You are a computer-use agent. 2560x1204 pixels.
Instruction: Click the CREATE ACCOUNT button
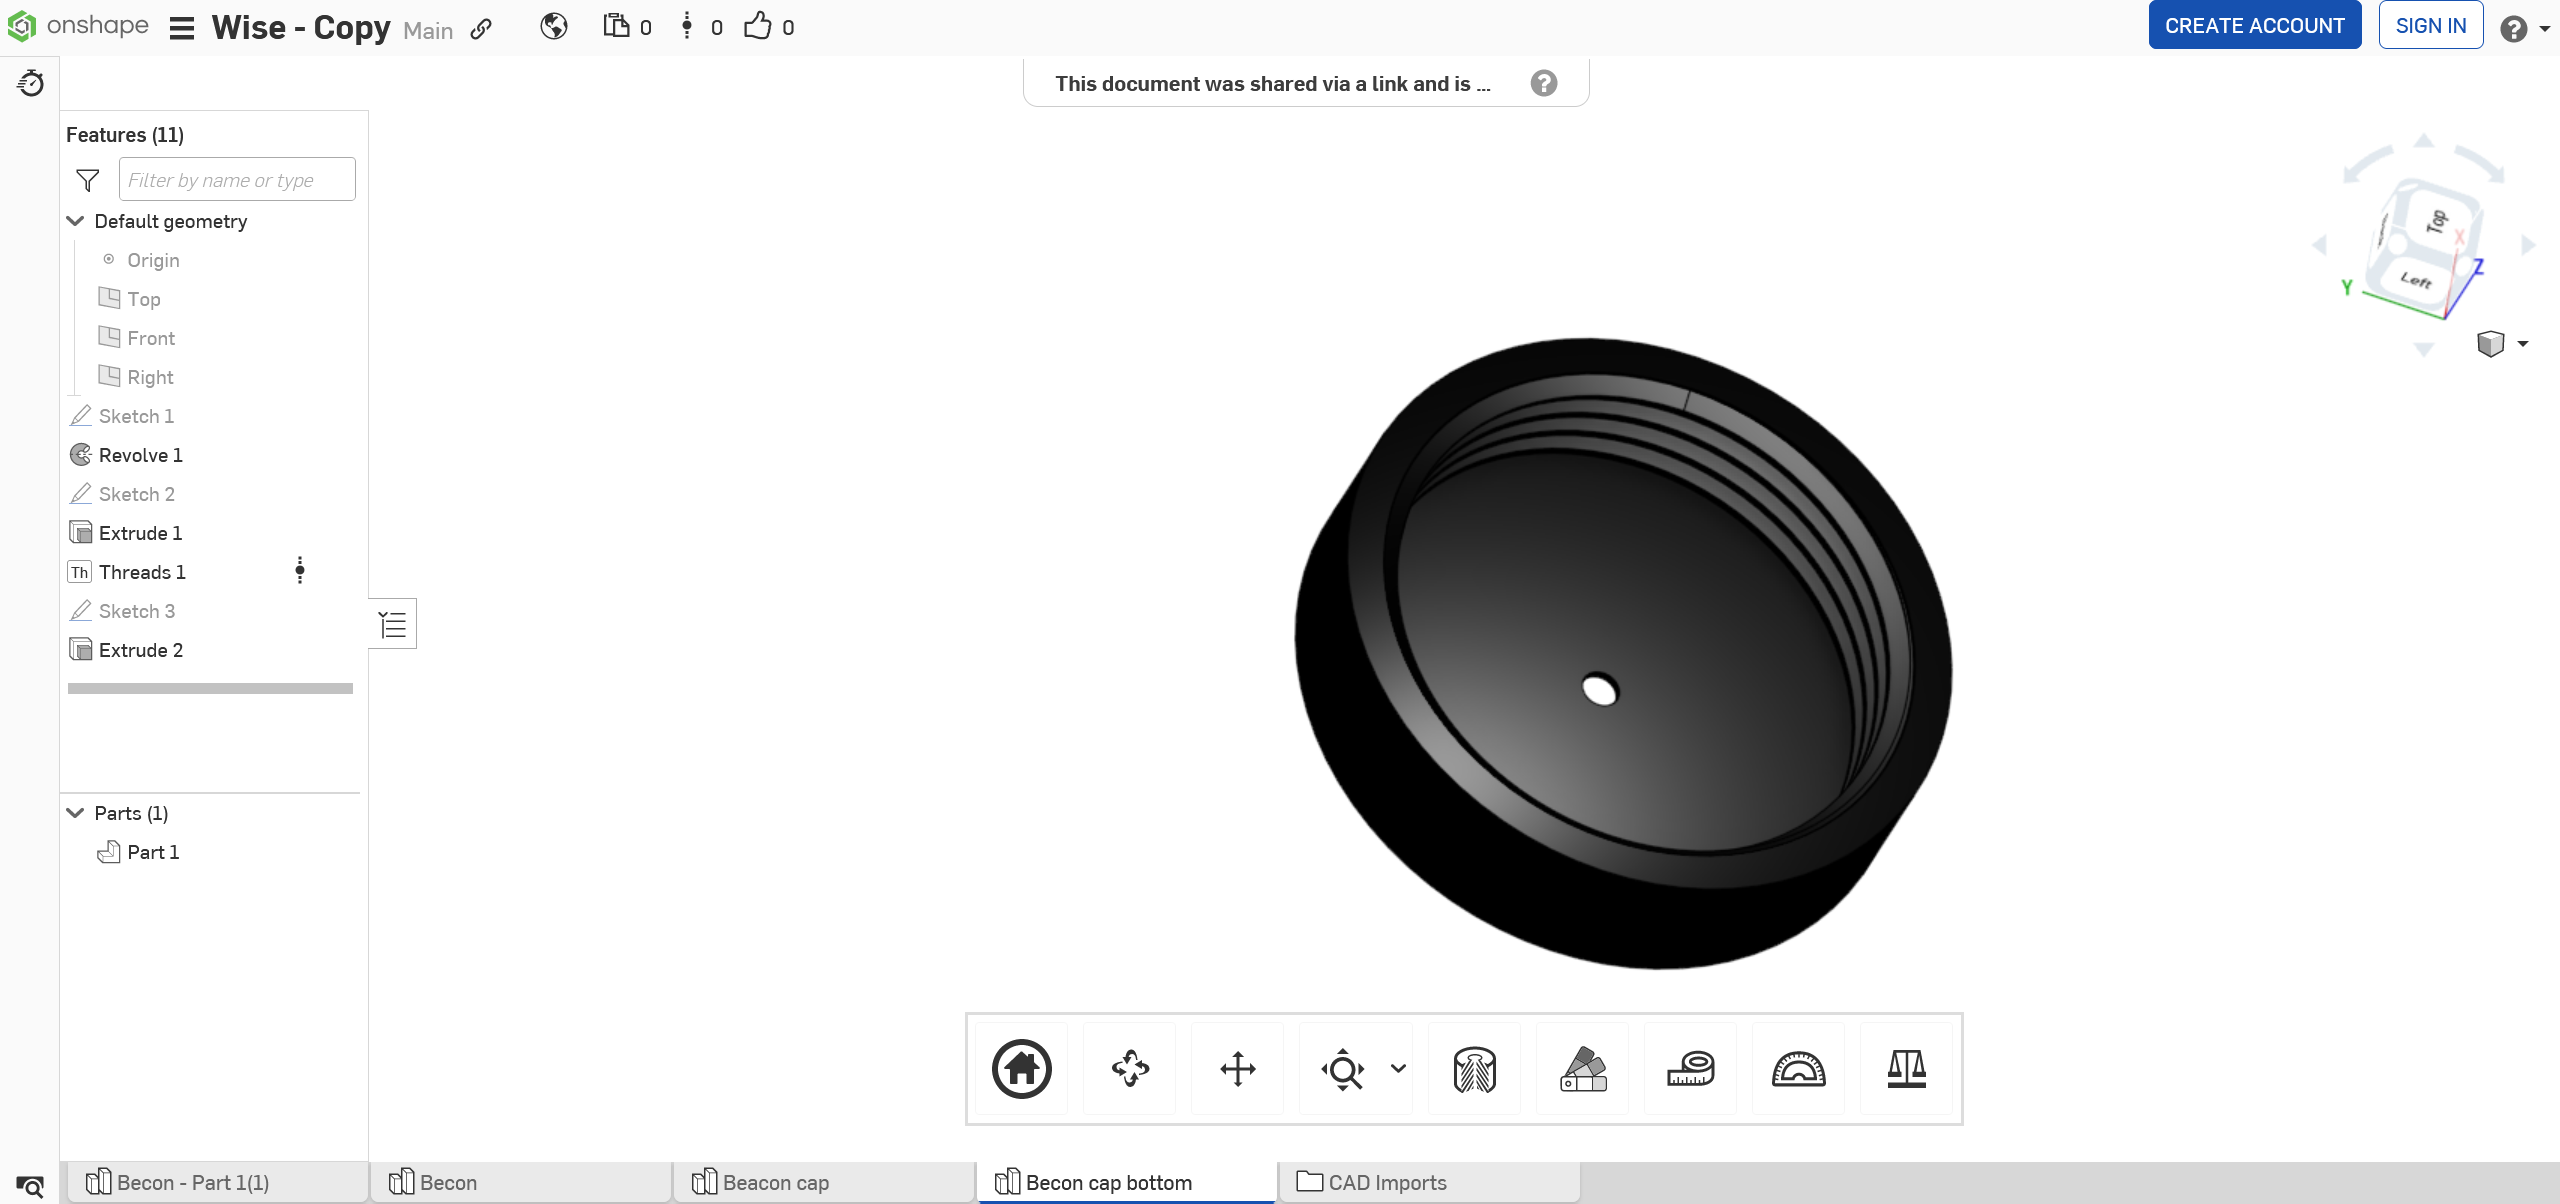(2254, 26)
